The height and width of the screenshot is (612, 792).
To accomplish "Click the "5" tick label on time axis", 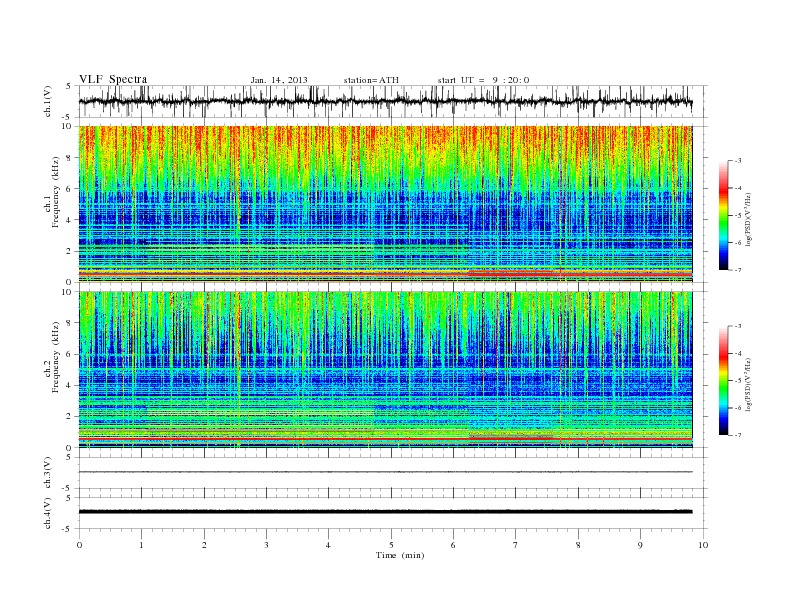I will [391, 545].
